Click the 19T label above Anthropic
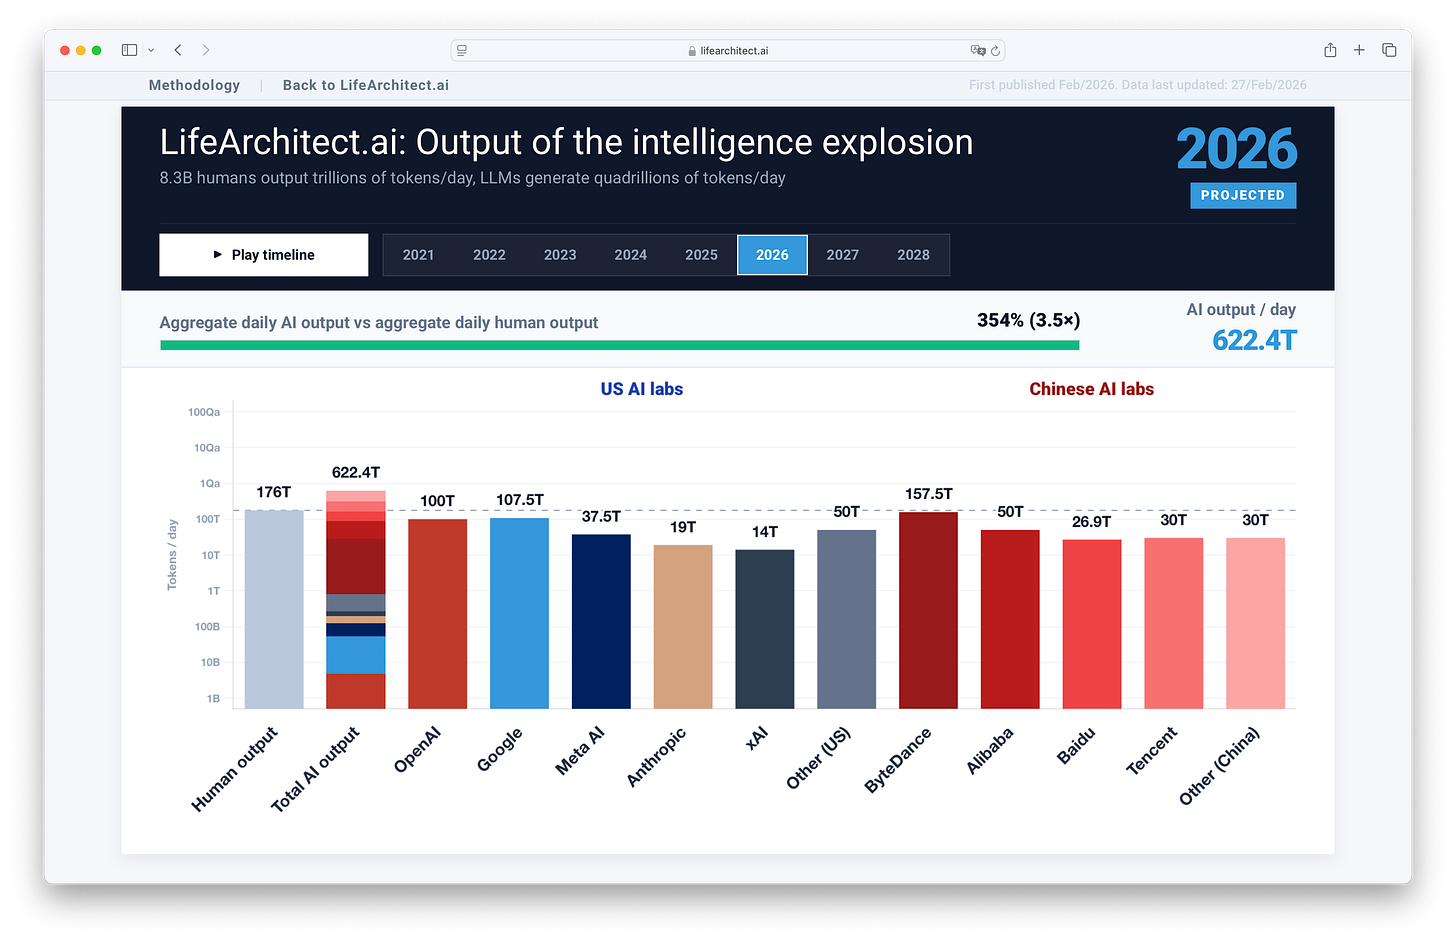The height and width of the screenshot is (942, 1456). (683, 527)
